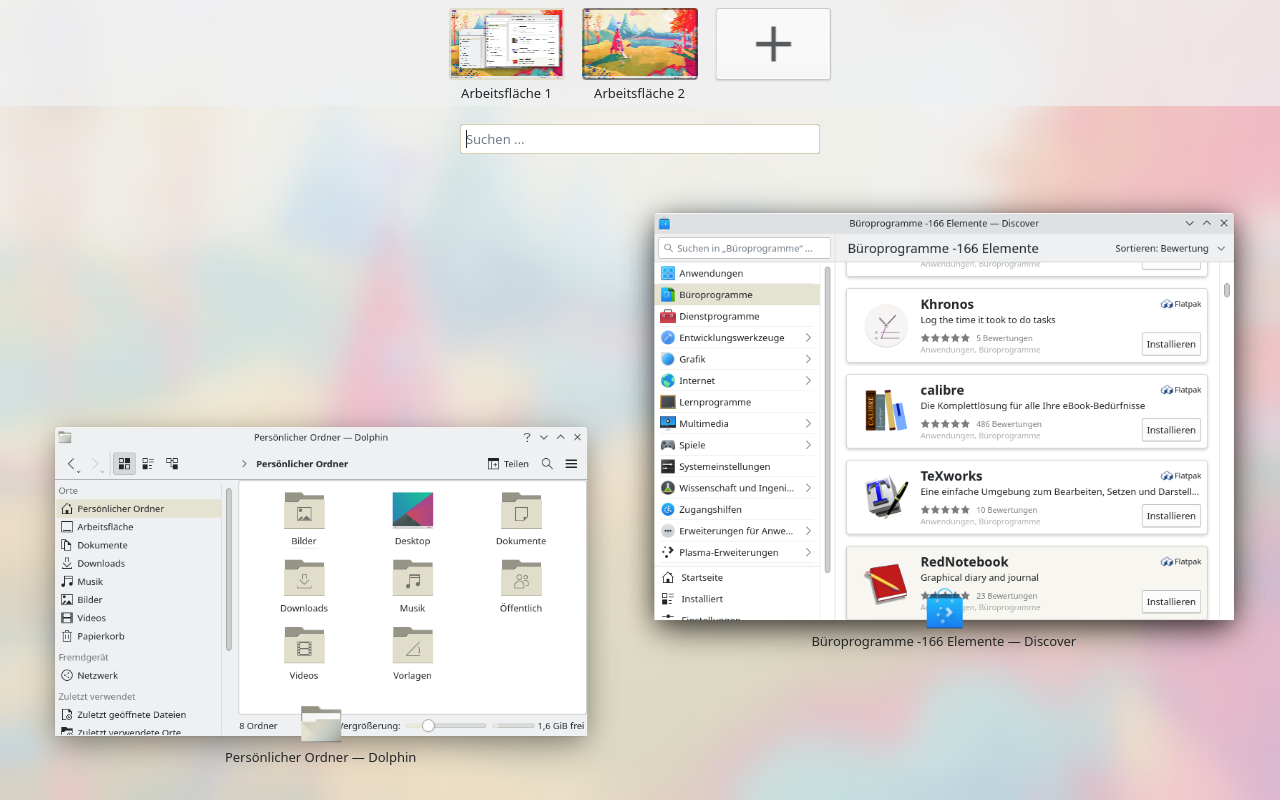Click the Dolphin icon-size zoom slider

coord(445,726)
